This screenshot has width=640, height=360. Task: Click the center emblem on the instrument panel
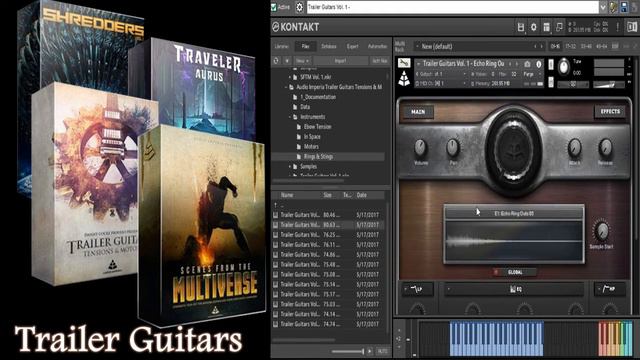coord(514,149)
